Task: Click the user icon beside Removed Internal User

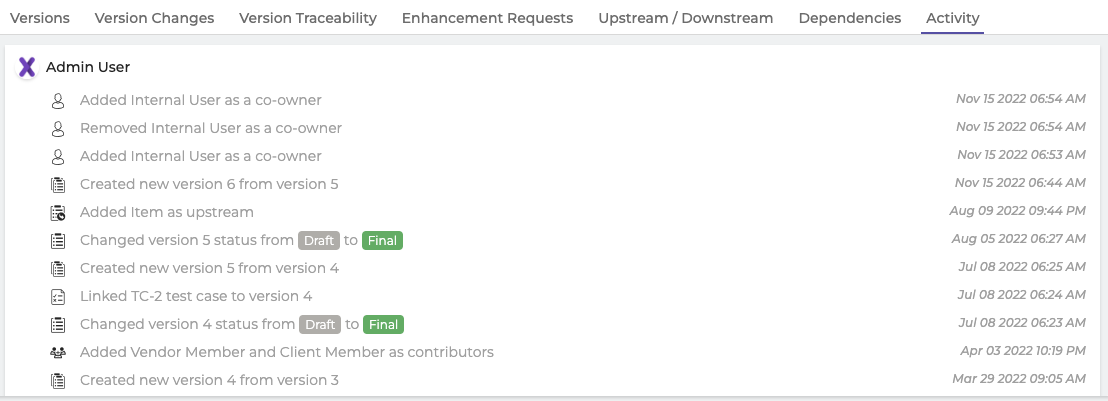Action: click(58, 129)
